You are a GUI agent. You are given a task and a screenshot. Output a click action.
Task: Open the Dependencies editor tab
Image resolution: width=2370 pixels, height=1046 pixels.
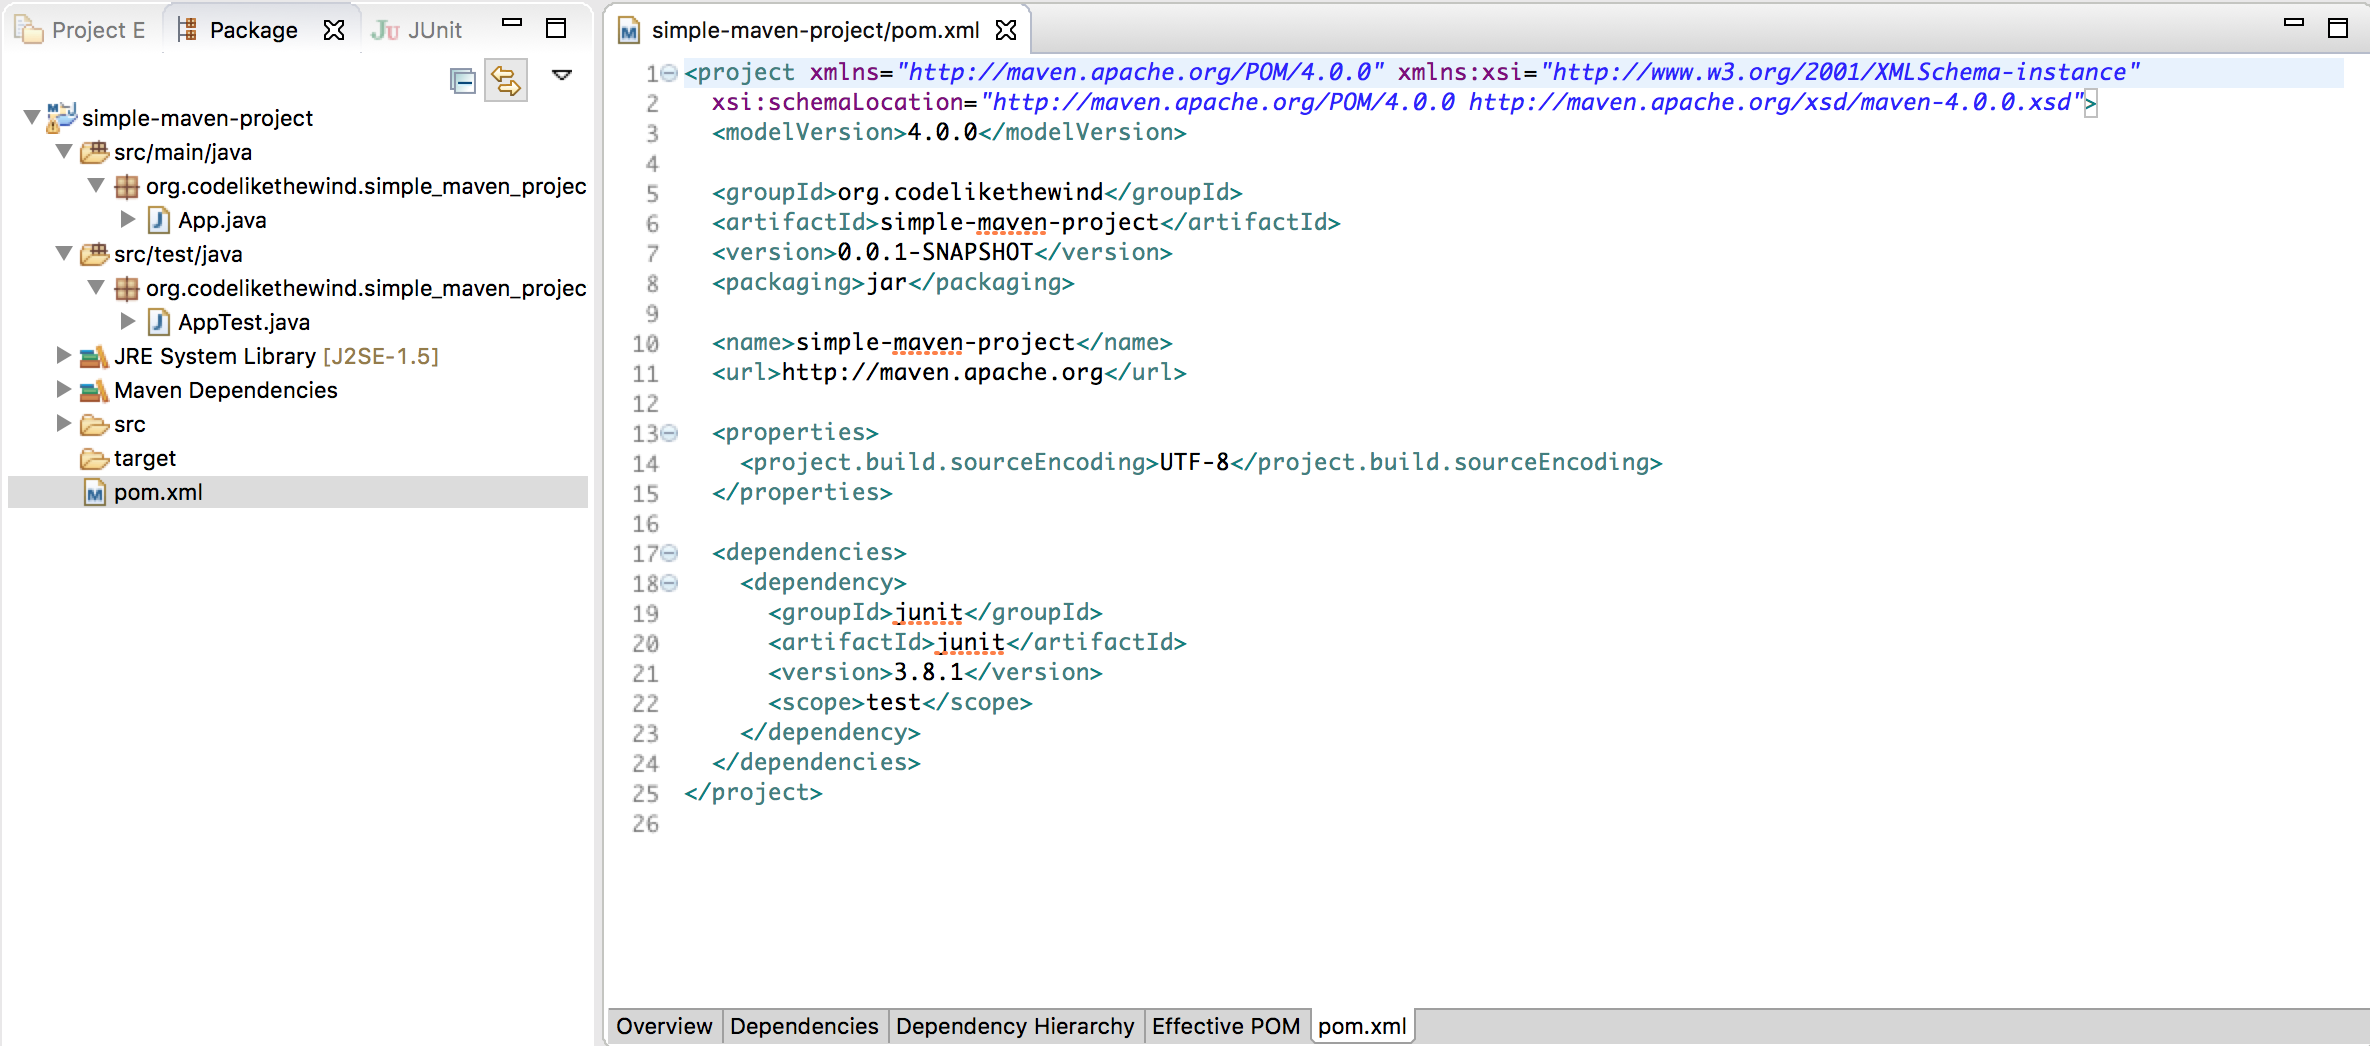click(804, 1026)
